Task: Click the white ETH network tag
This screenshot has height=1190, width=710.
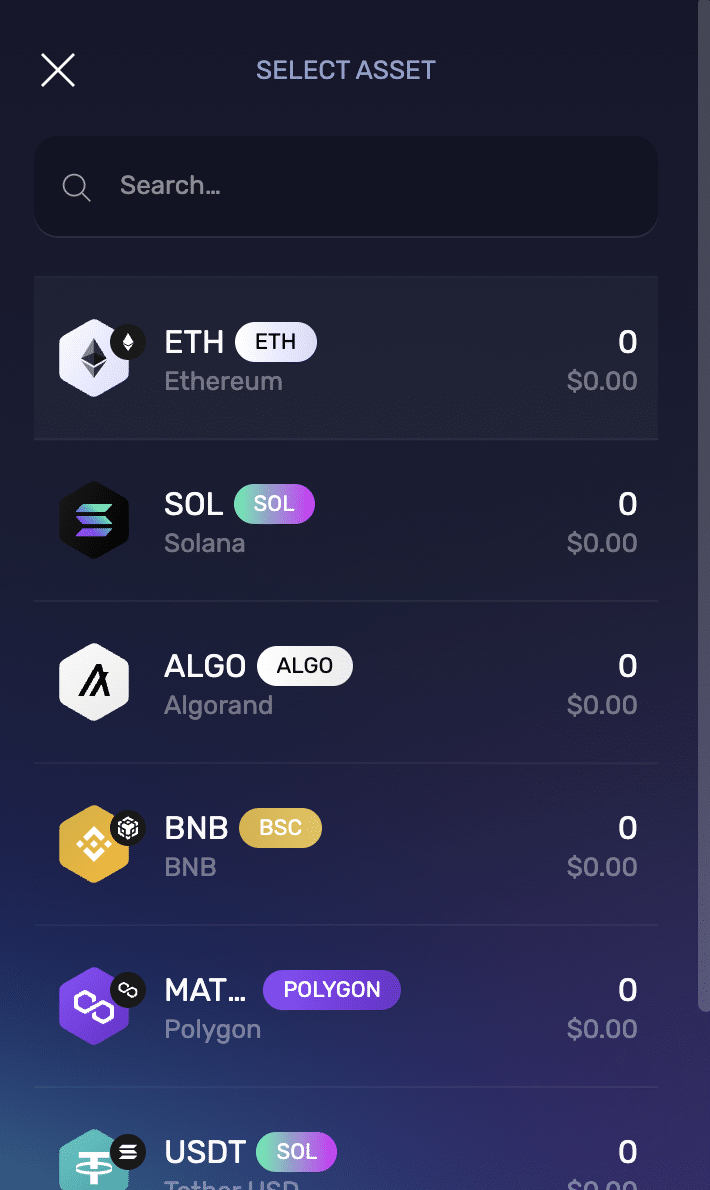Action: pyautogui.click(x=276, y=342)
